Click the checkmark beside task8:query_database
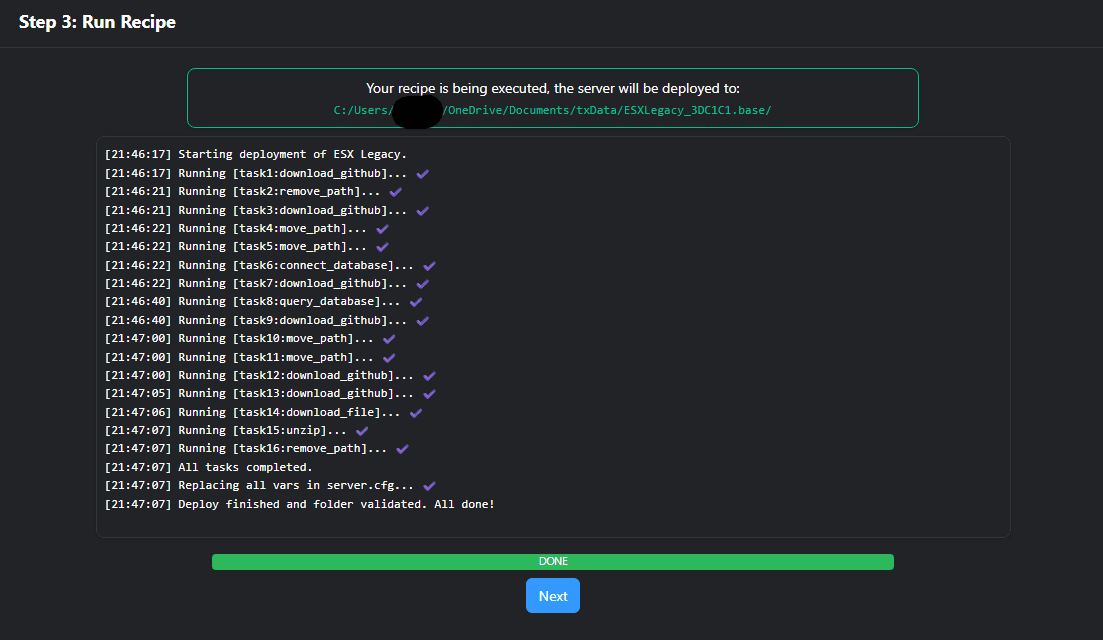 tap(416, 302)
